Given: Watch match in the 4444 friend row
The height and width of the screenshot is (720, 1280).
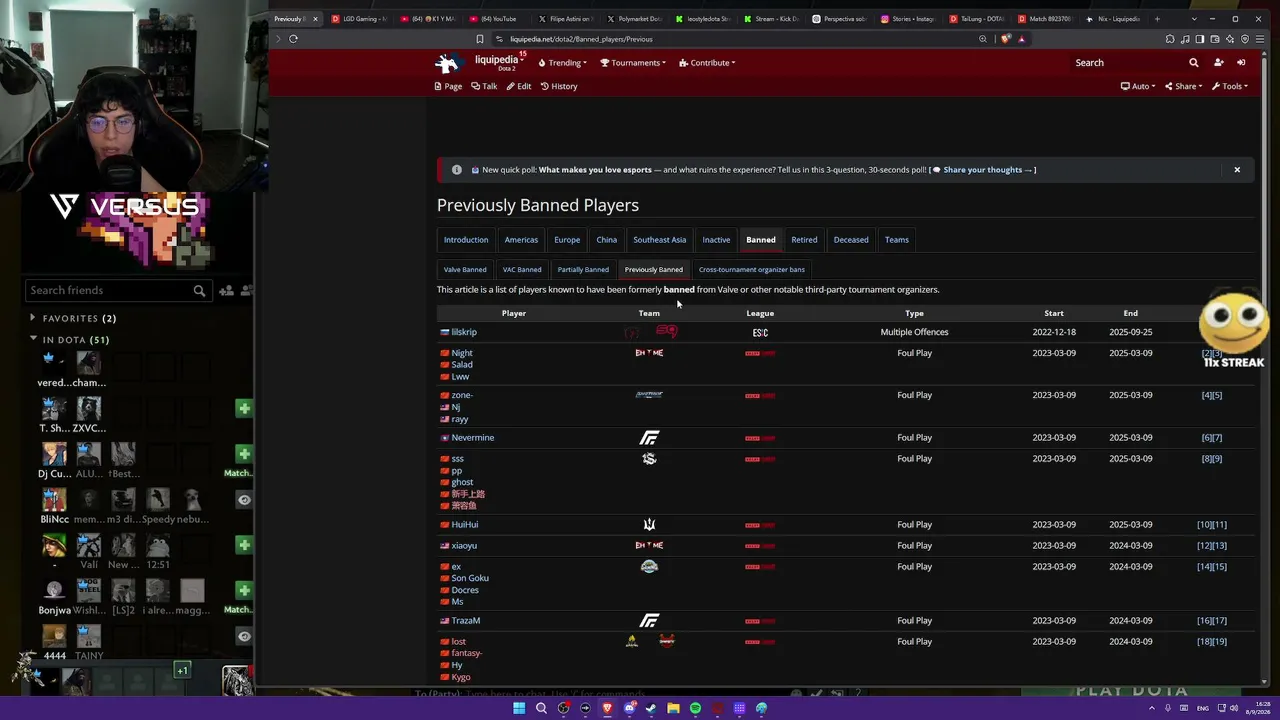Looking at the screenshot, I should (244, 636).
